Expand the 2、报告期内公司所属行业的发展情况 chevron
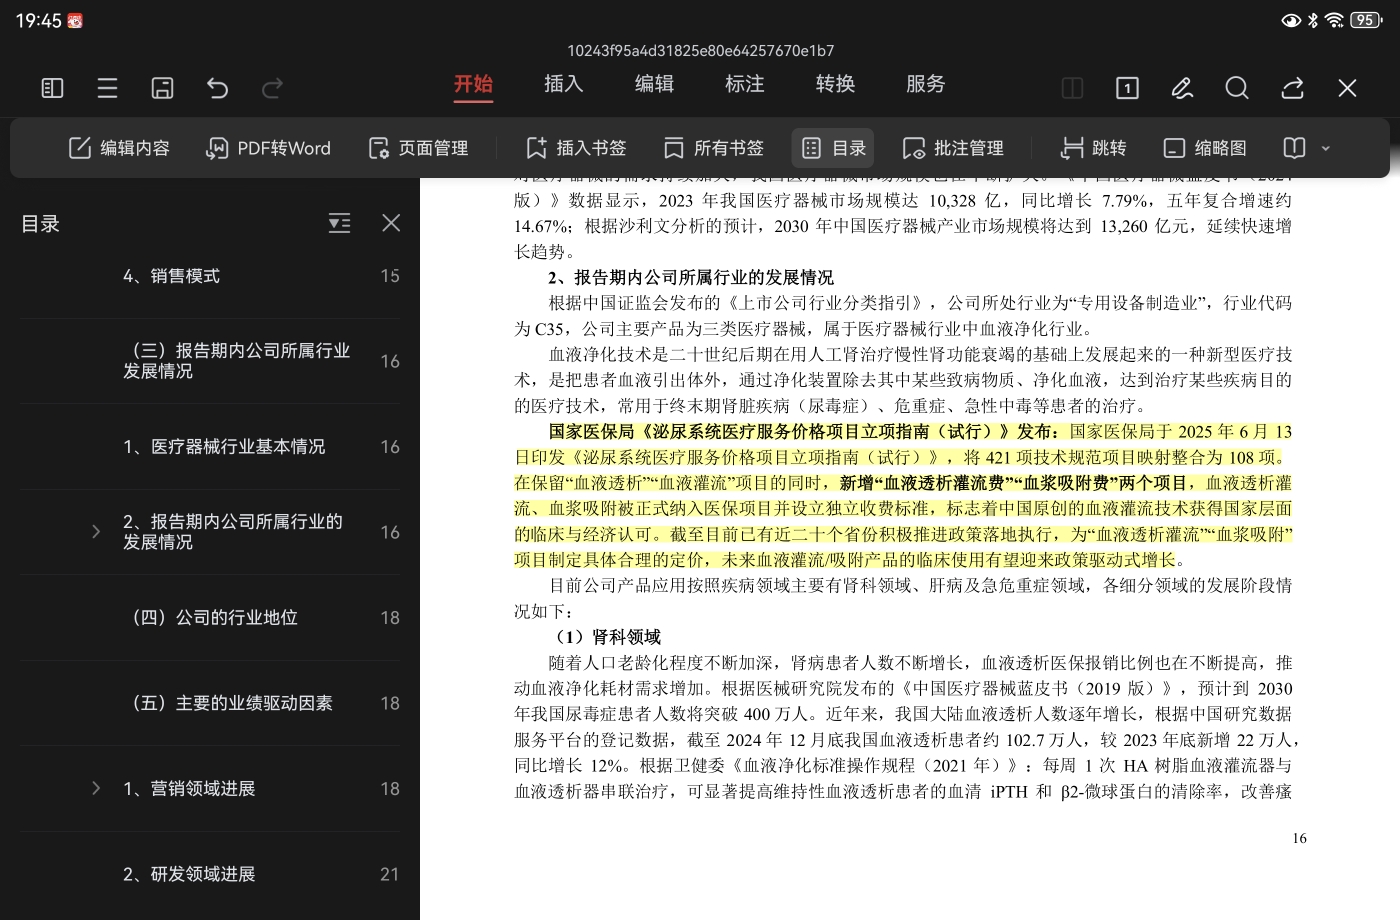Viewport: 1400px width, 920px height. point(96,532)
